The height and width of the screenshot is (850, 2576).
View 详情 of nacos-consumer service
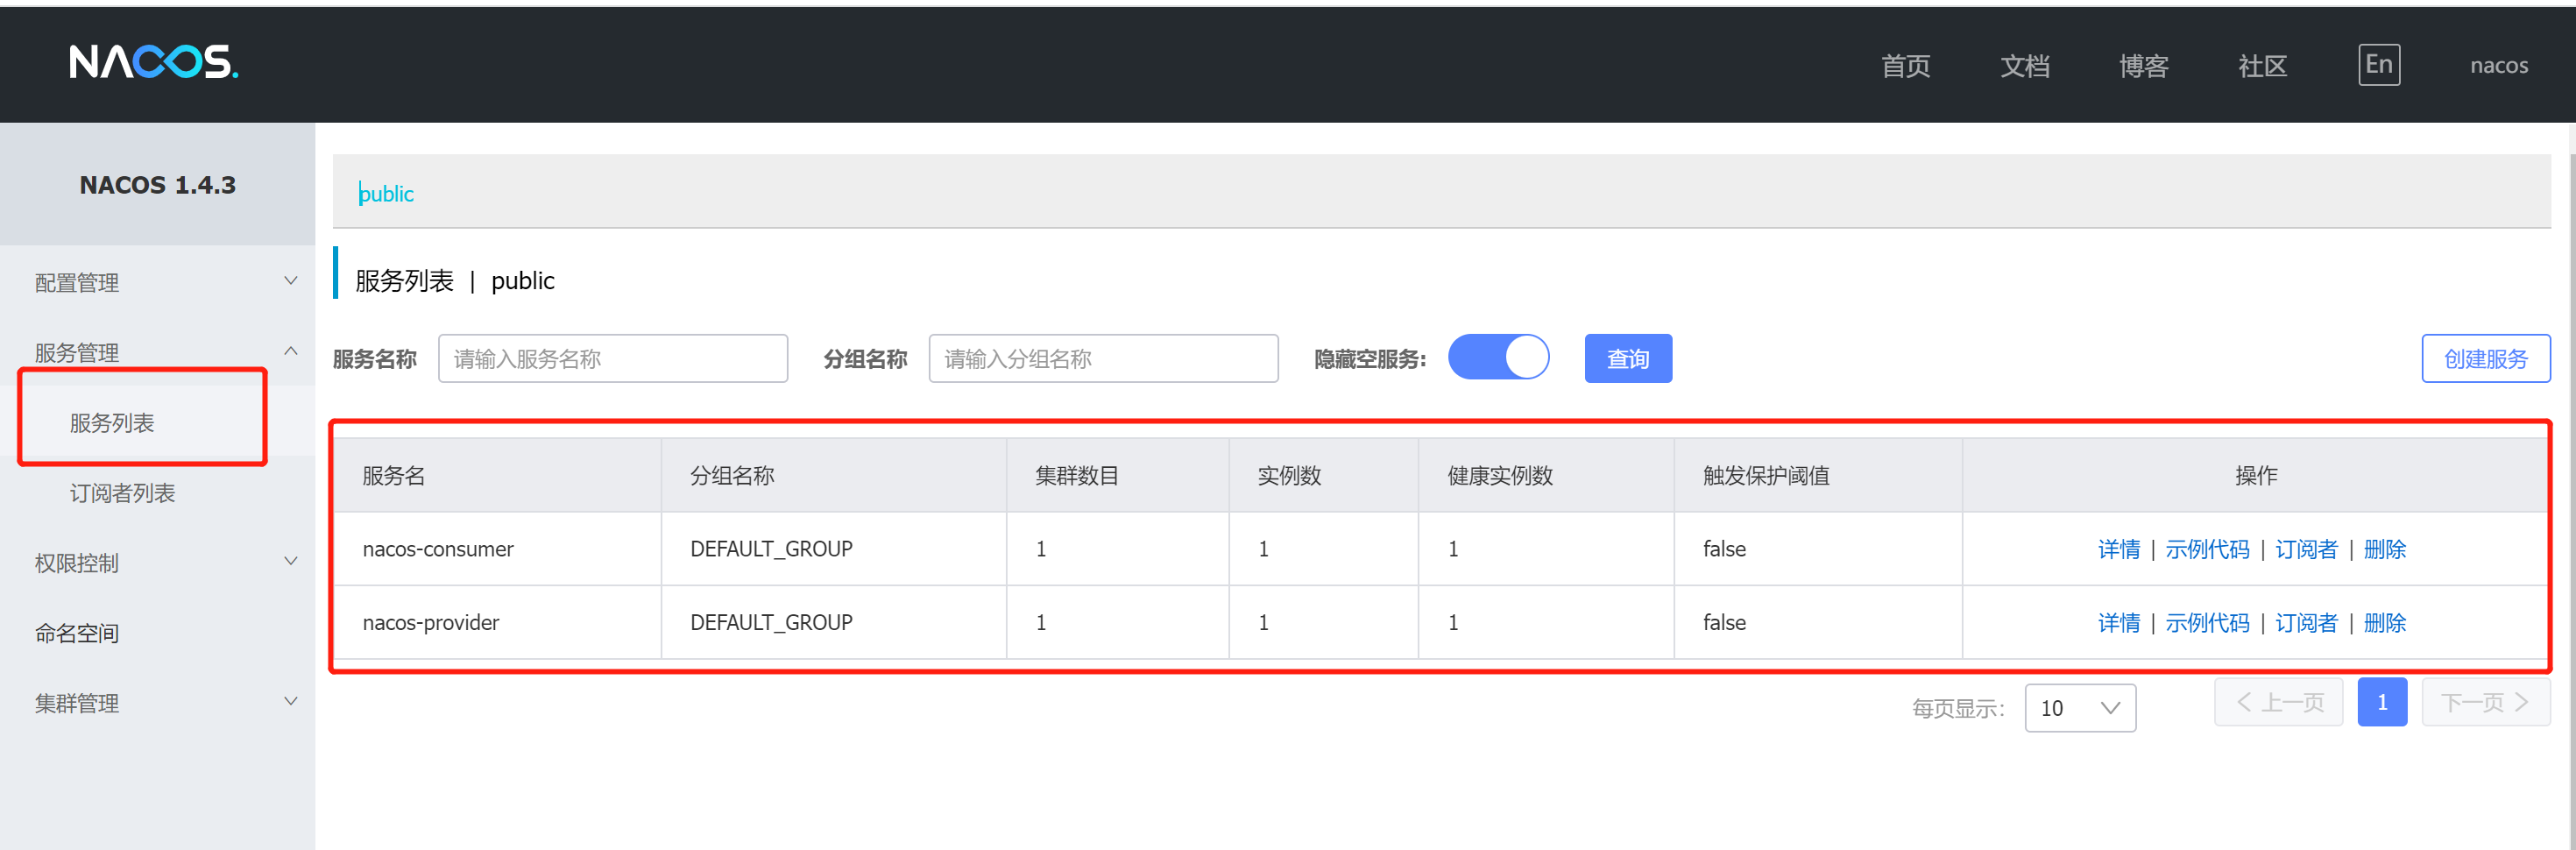[x=2120, y=548]
